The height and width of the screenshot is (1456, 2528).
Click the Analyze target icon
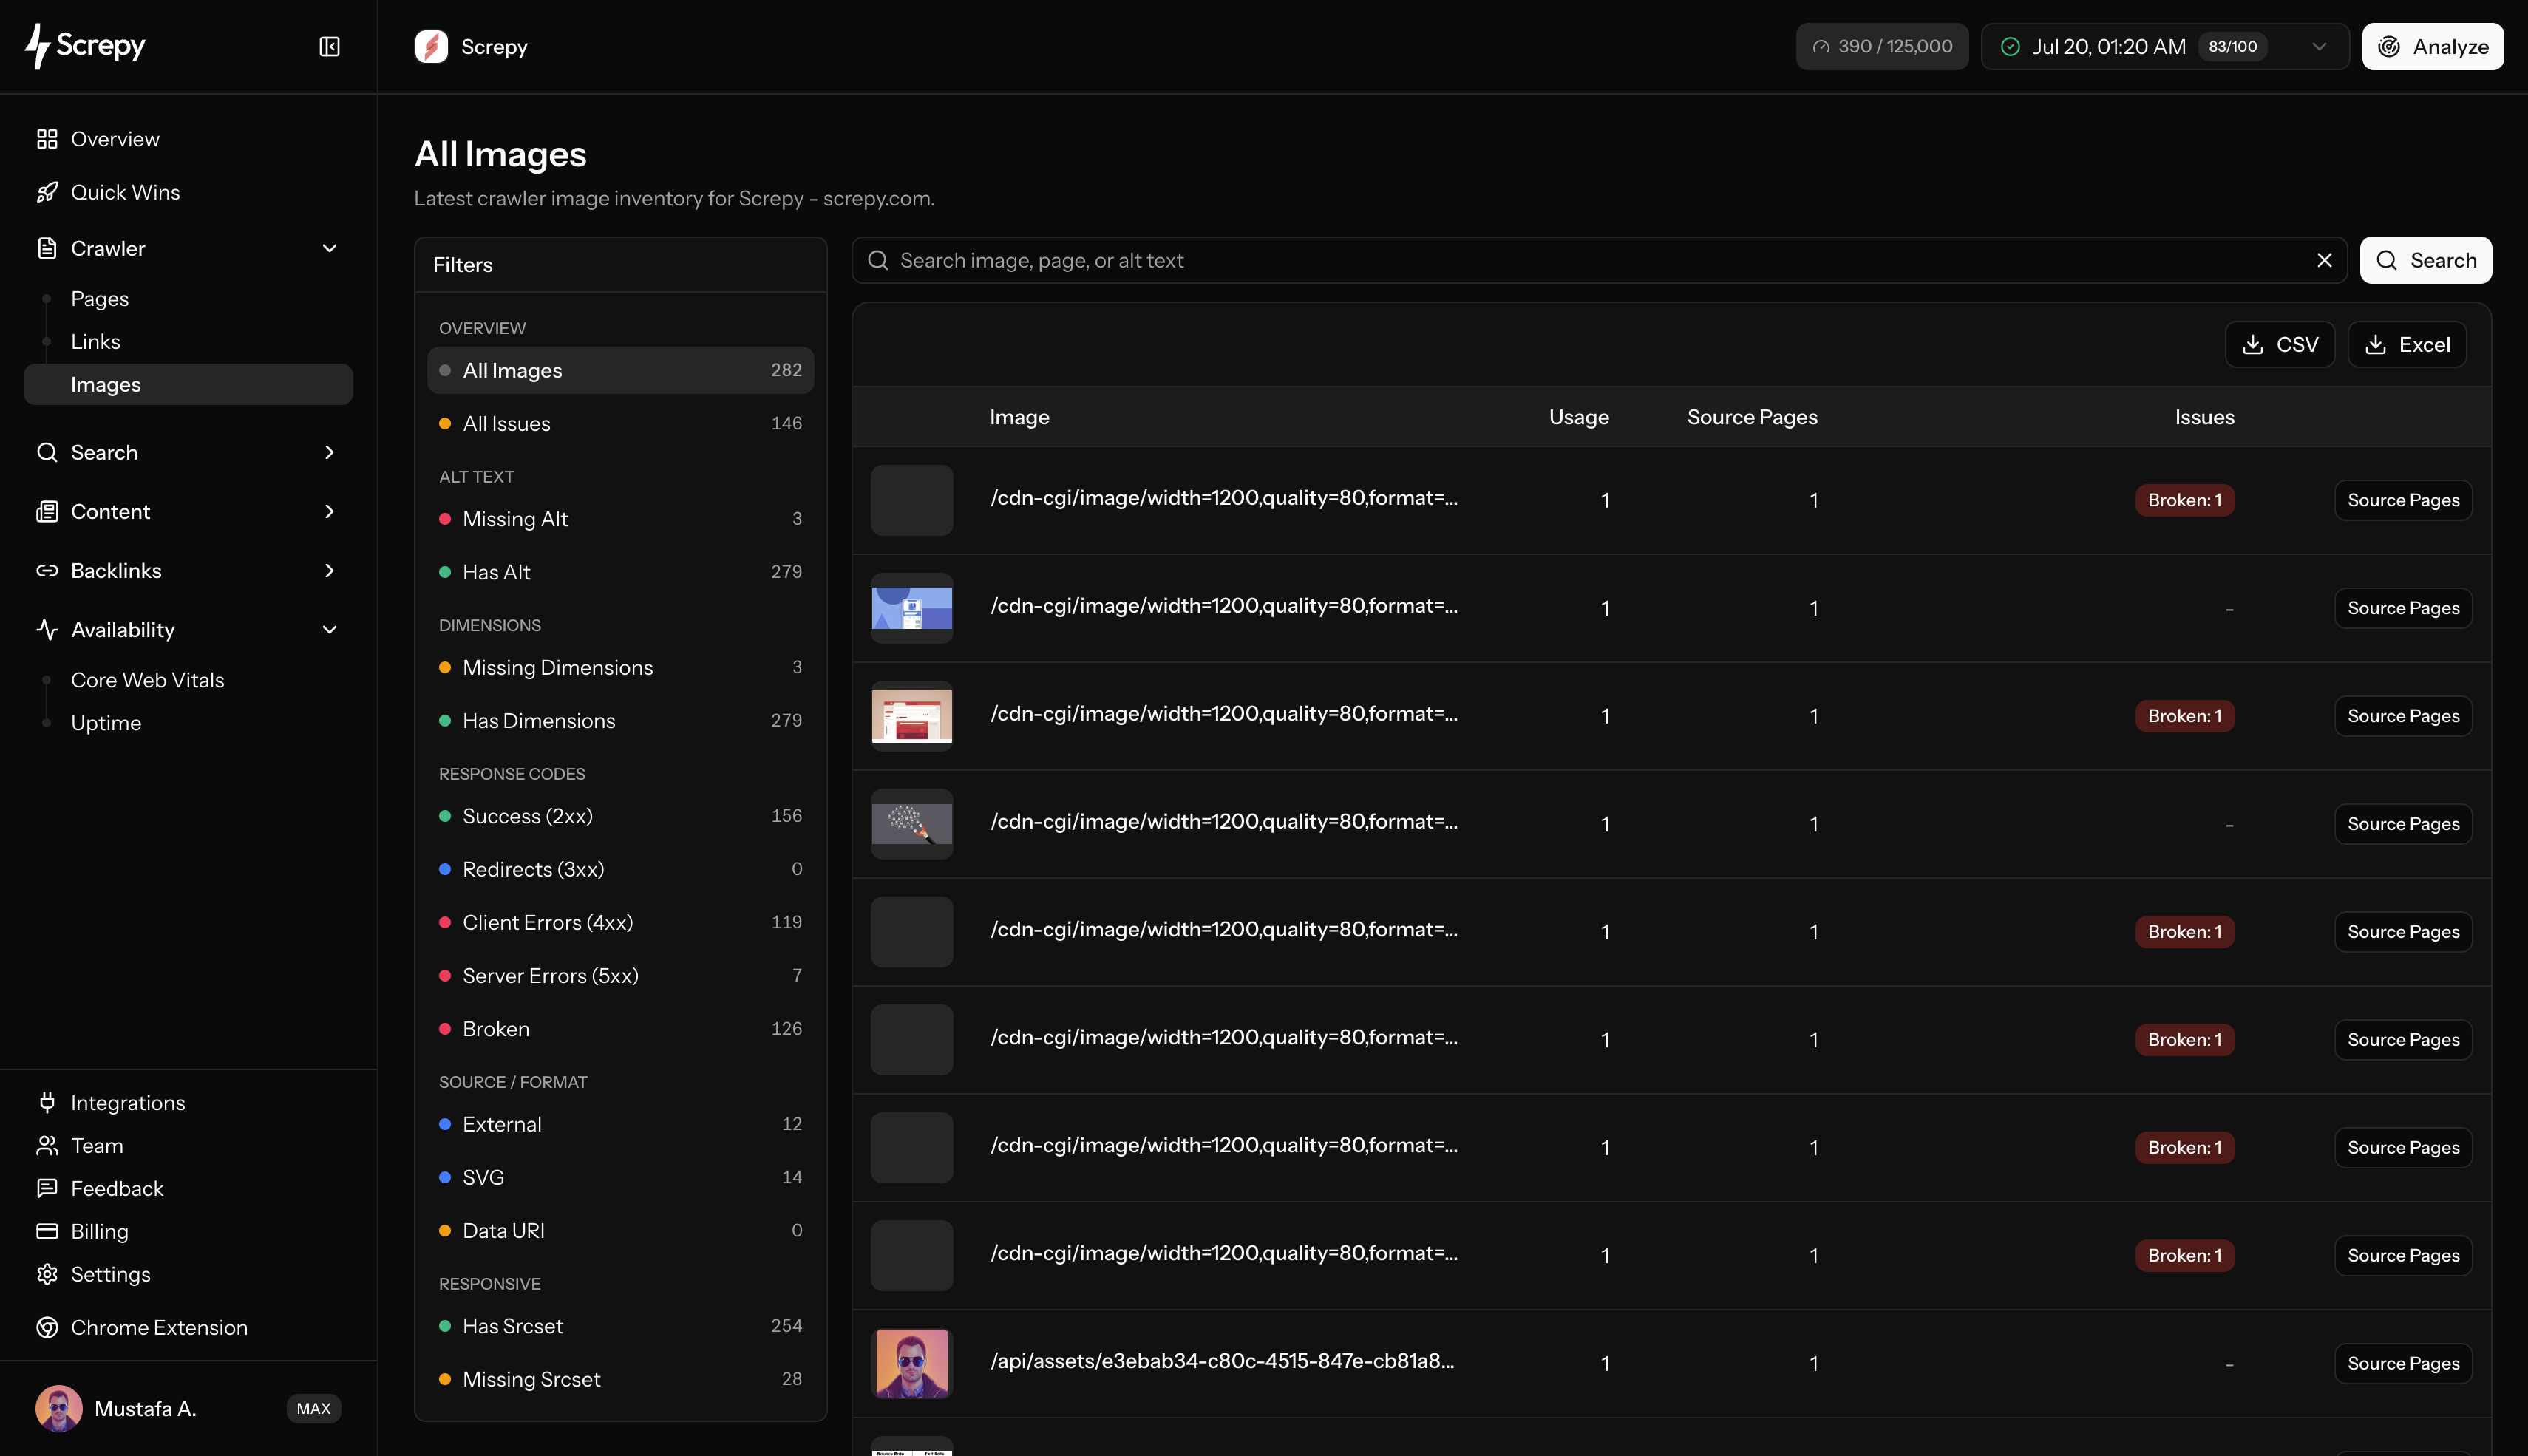(2389, 47)
